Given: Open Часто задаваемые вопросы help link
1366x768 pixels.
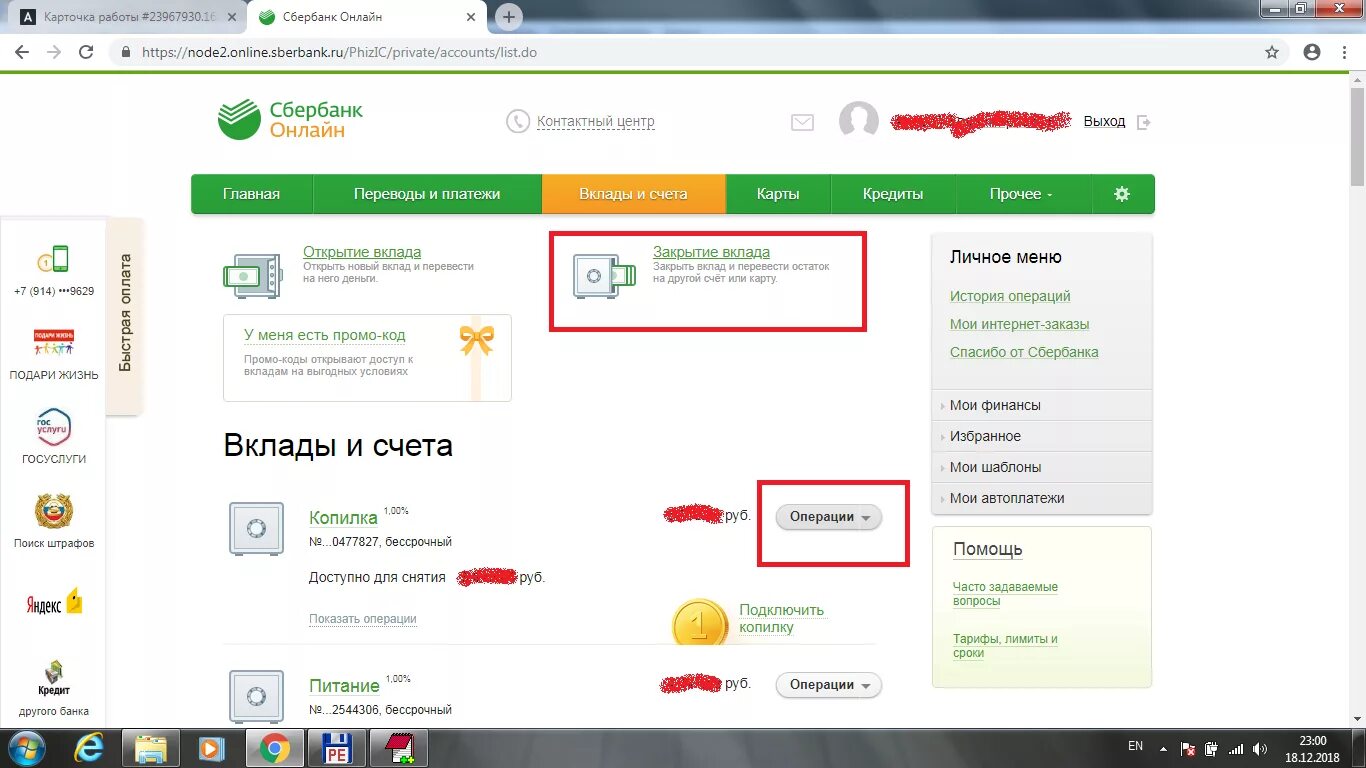Looking at the screenshot, I should tap(1005, 594).
